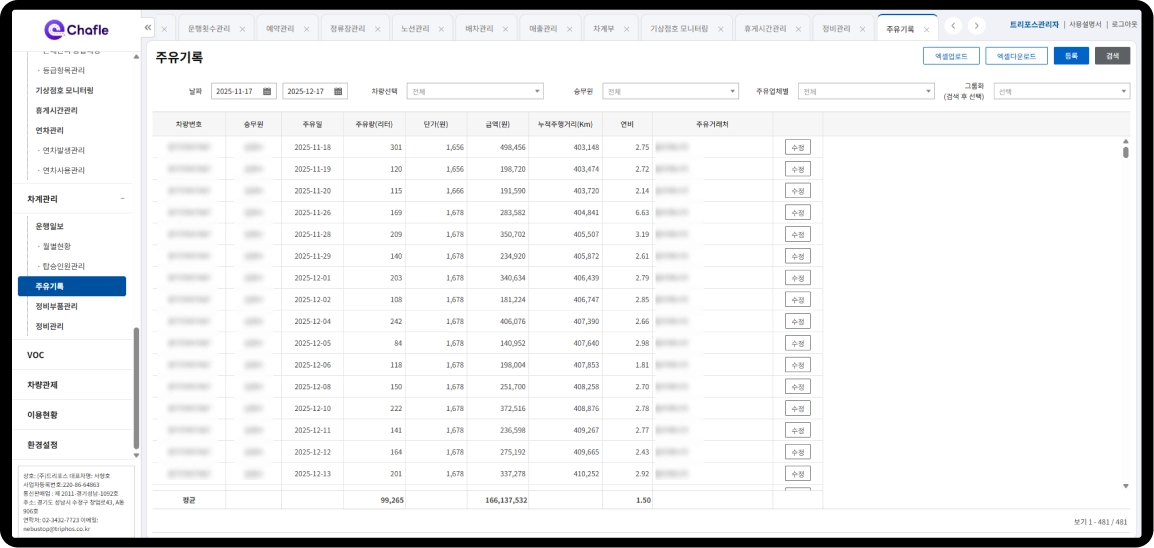Expand the 그룹화 selection dropdown

point(1061,91)
